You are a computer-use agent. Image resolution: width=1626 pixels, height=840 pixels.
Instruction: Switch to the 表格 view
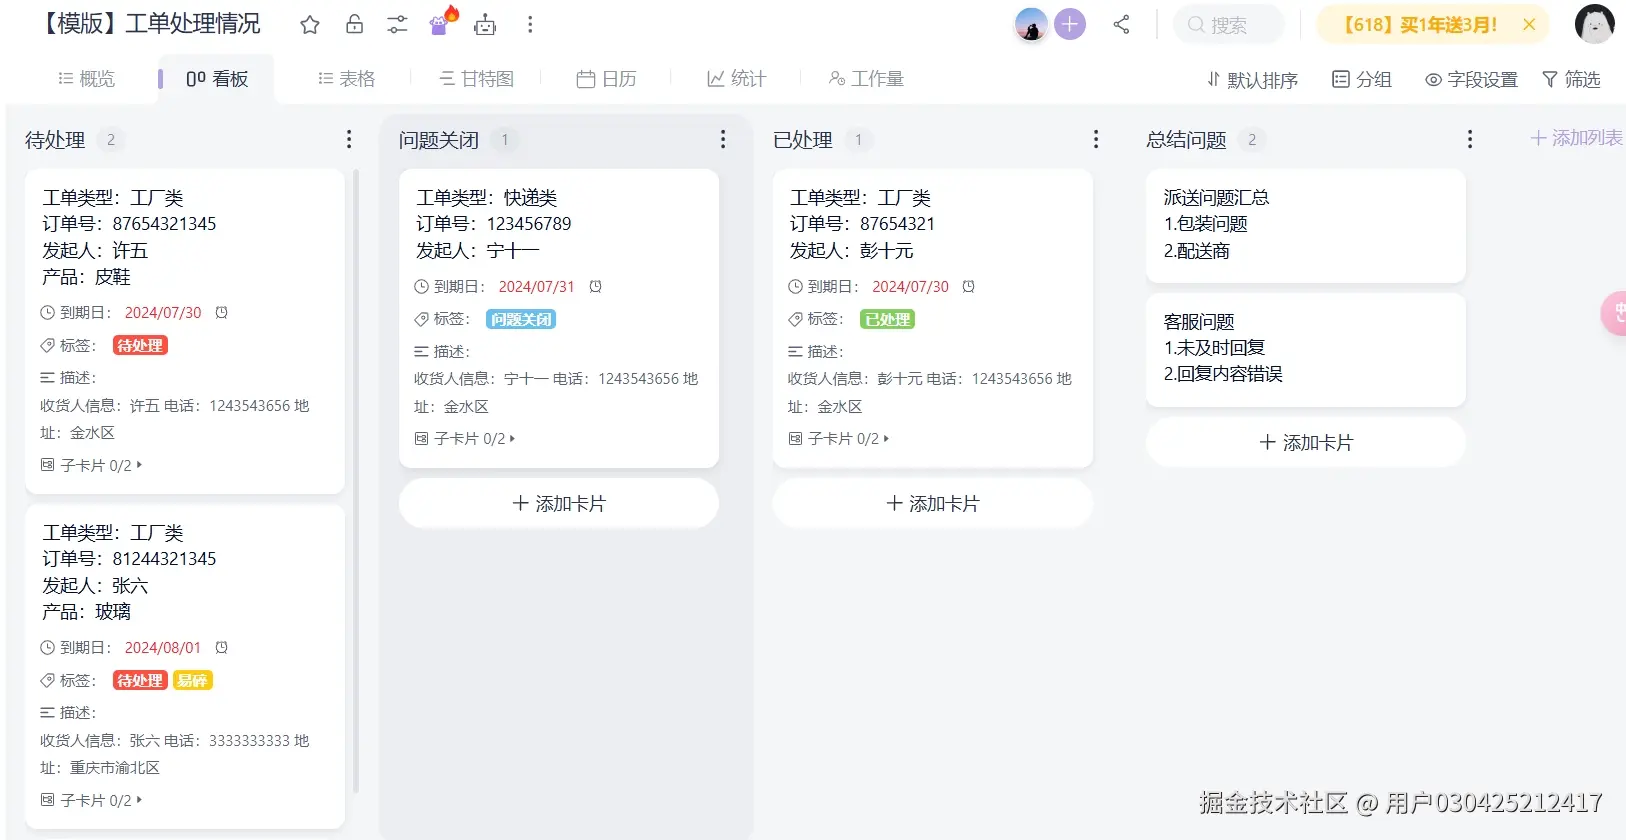click(x=346, y=79)
